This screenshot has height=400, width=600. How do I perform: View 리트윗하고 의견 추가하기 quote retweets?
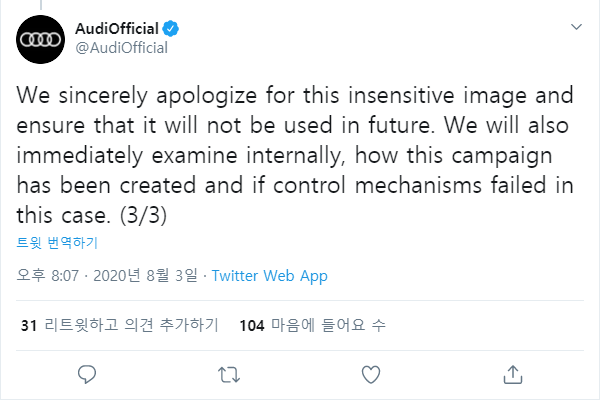pos(131,325)
